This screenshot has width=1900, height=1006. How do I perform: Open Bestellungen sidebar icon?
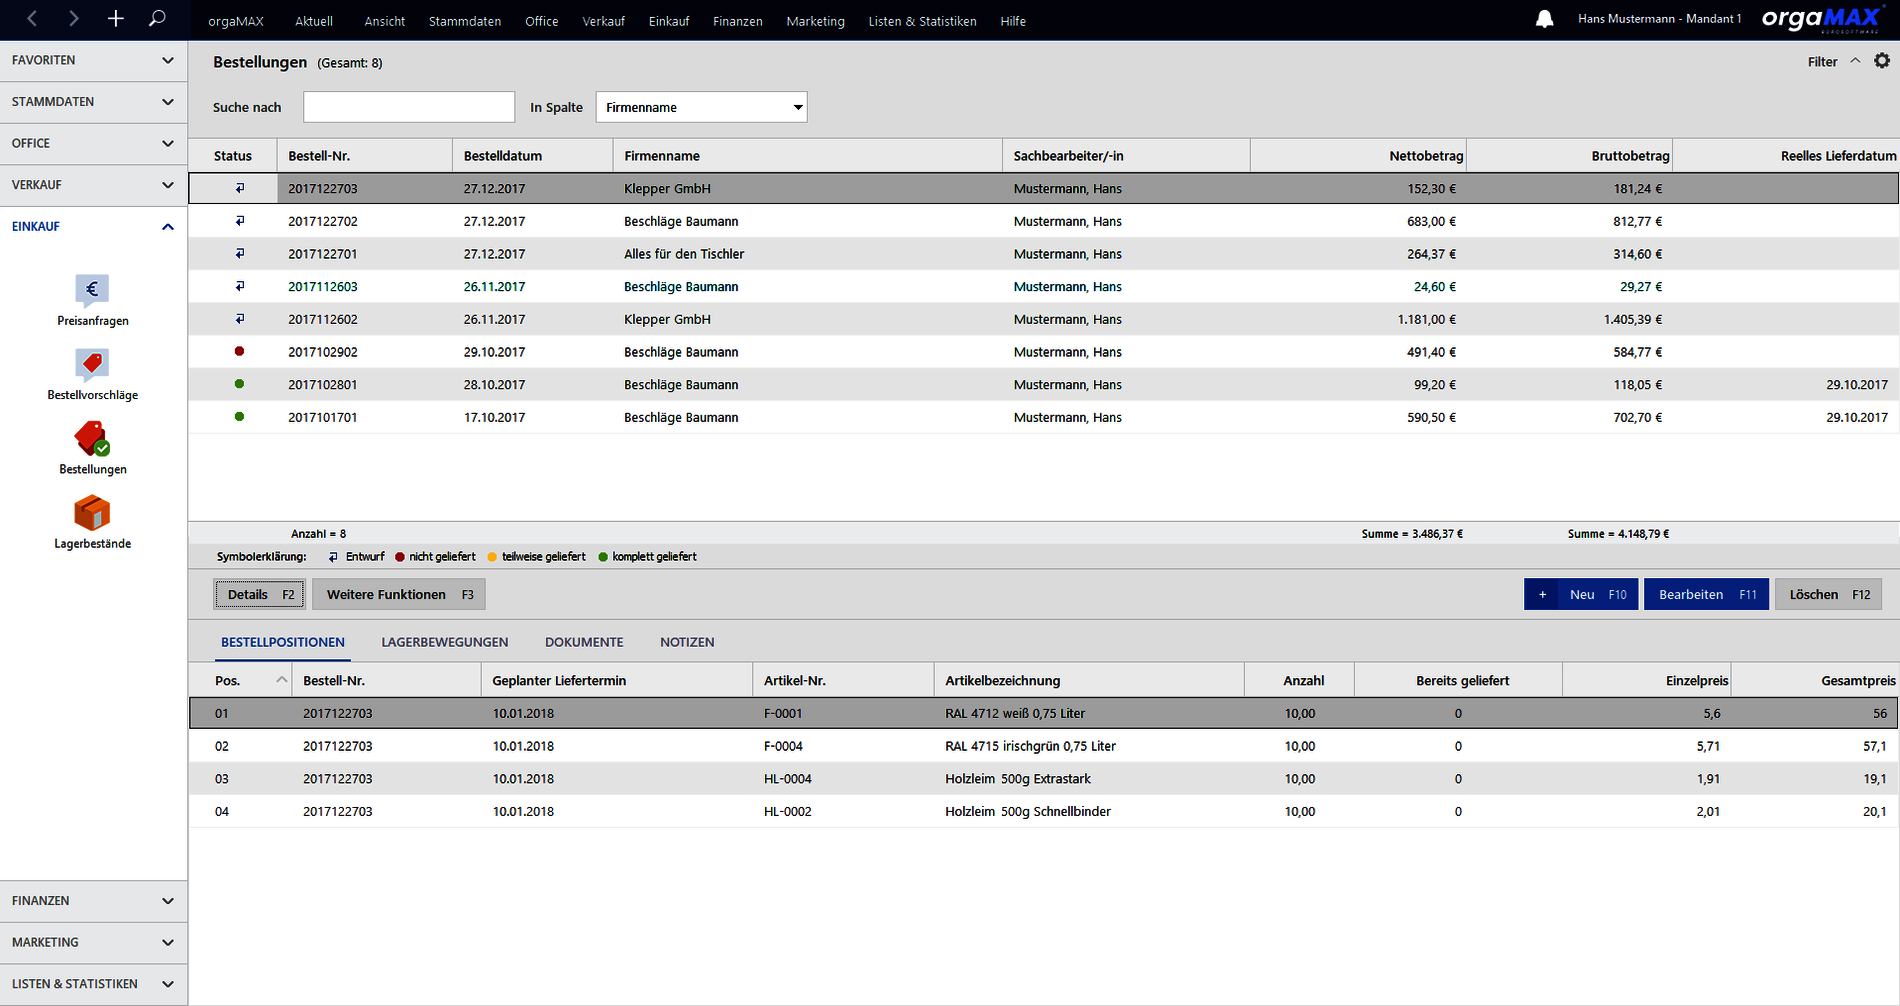[92, 449]
